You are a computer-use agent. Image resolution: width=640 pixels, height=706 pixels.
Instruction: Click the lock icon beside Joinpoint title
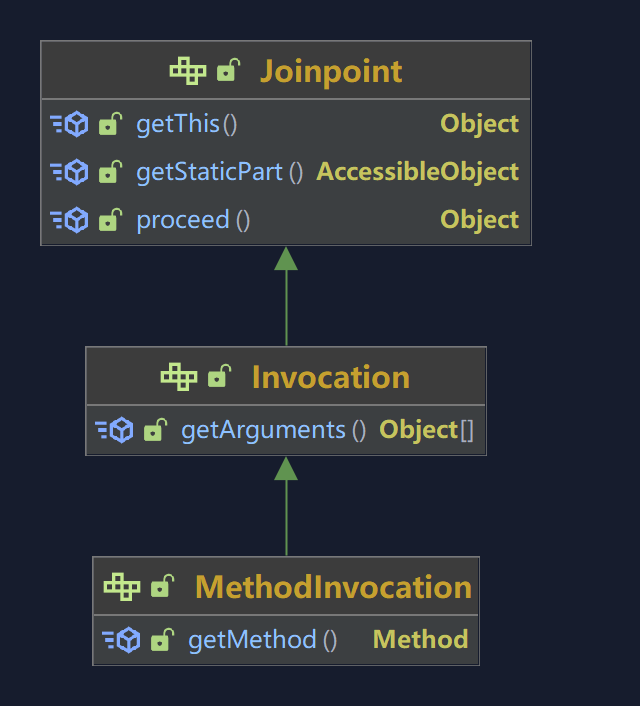tap(229, 71)
